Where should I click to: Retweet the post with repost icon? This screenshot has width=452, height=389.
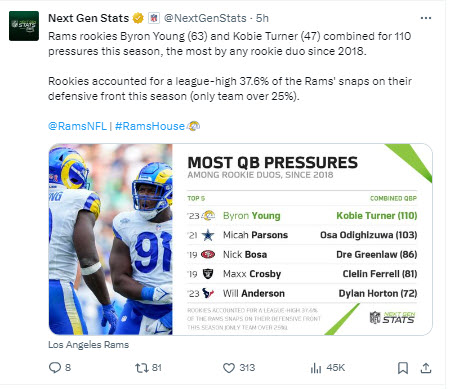click(x=141, y=368)
